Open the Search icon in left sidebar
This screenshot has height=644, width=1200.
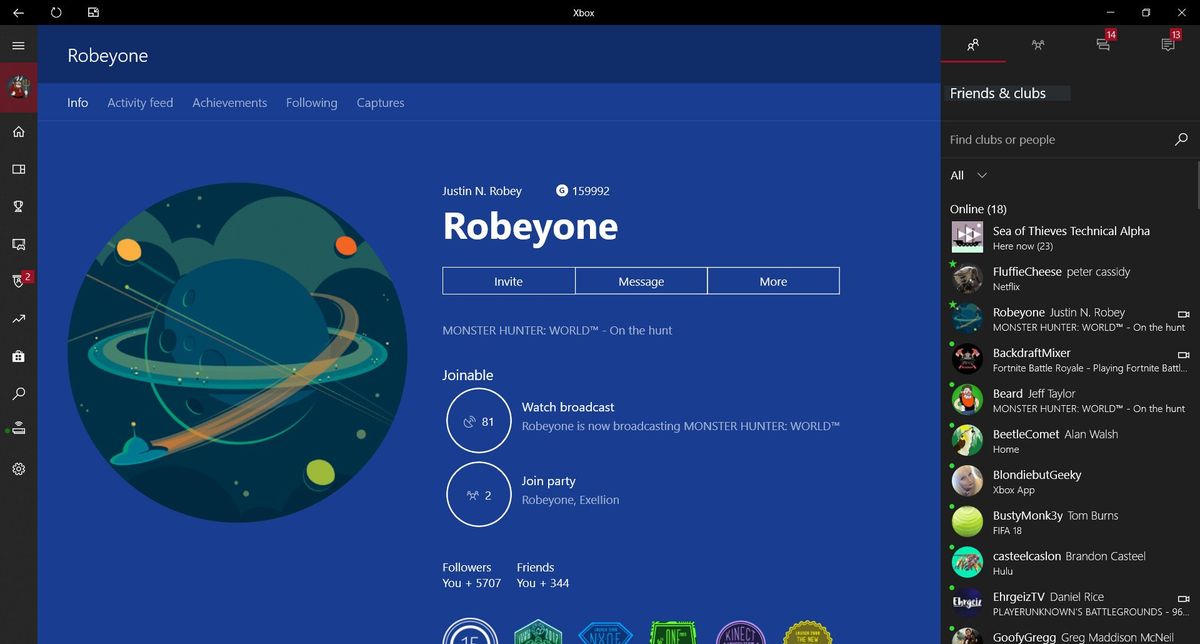pyautogui.click(x=18, y=394)
